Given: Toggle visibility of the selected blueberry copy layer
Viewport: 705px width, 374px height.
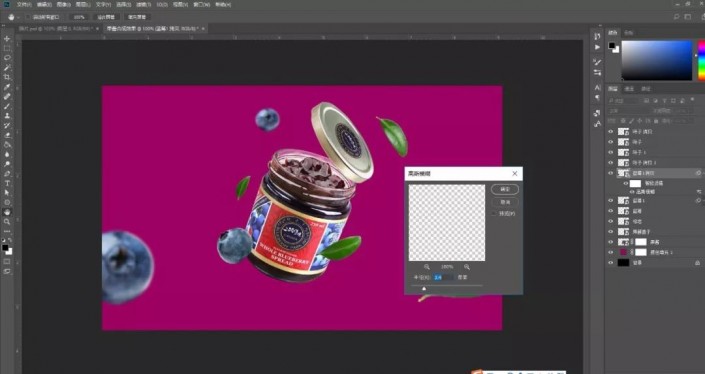Looking at the screenshot, I should coord(611,173).
